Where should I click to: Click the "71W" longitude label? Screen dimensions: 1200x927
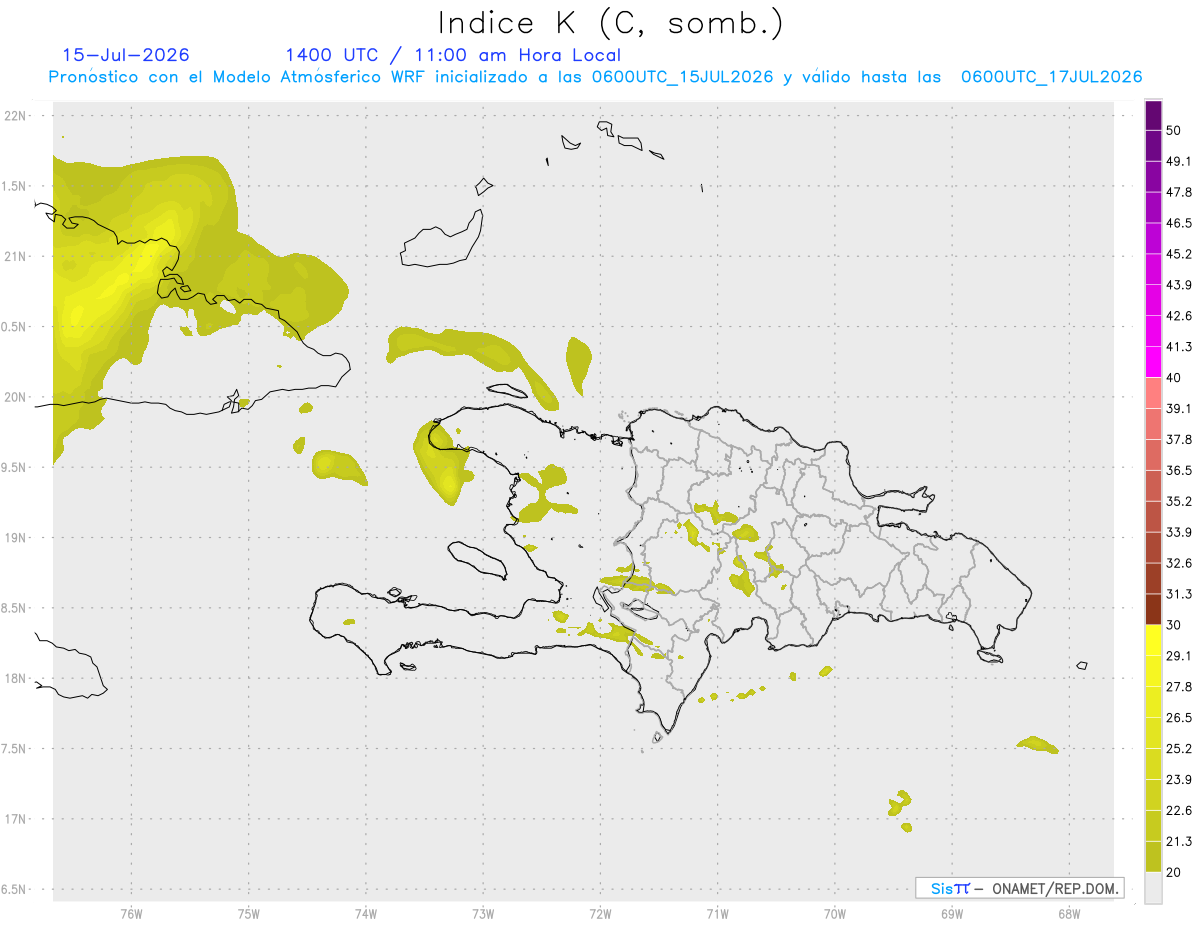click(717, 914)
